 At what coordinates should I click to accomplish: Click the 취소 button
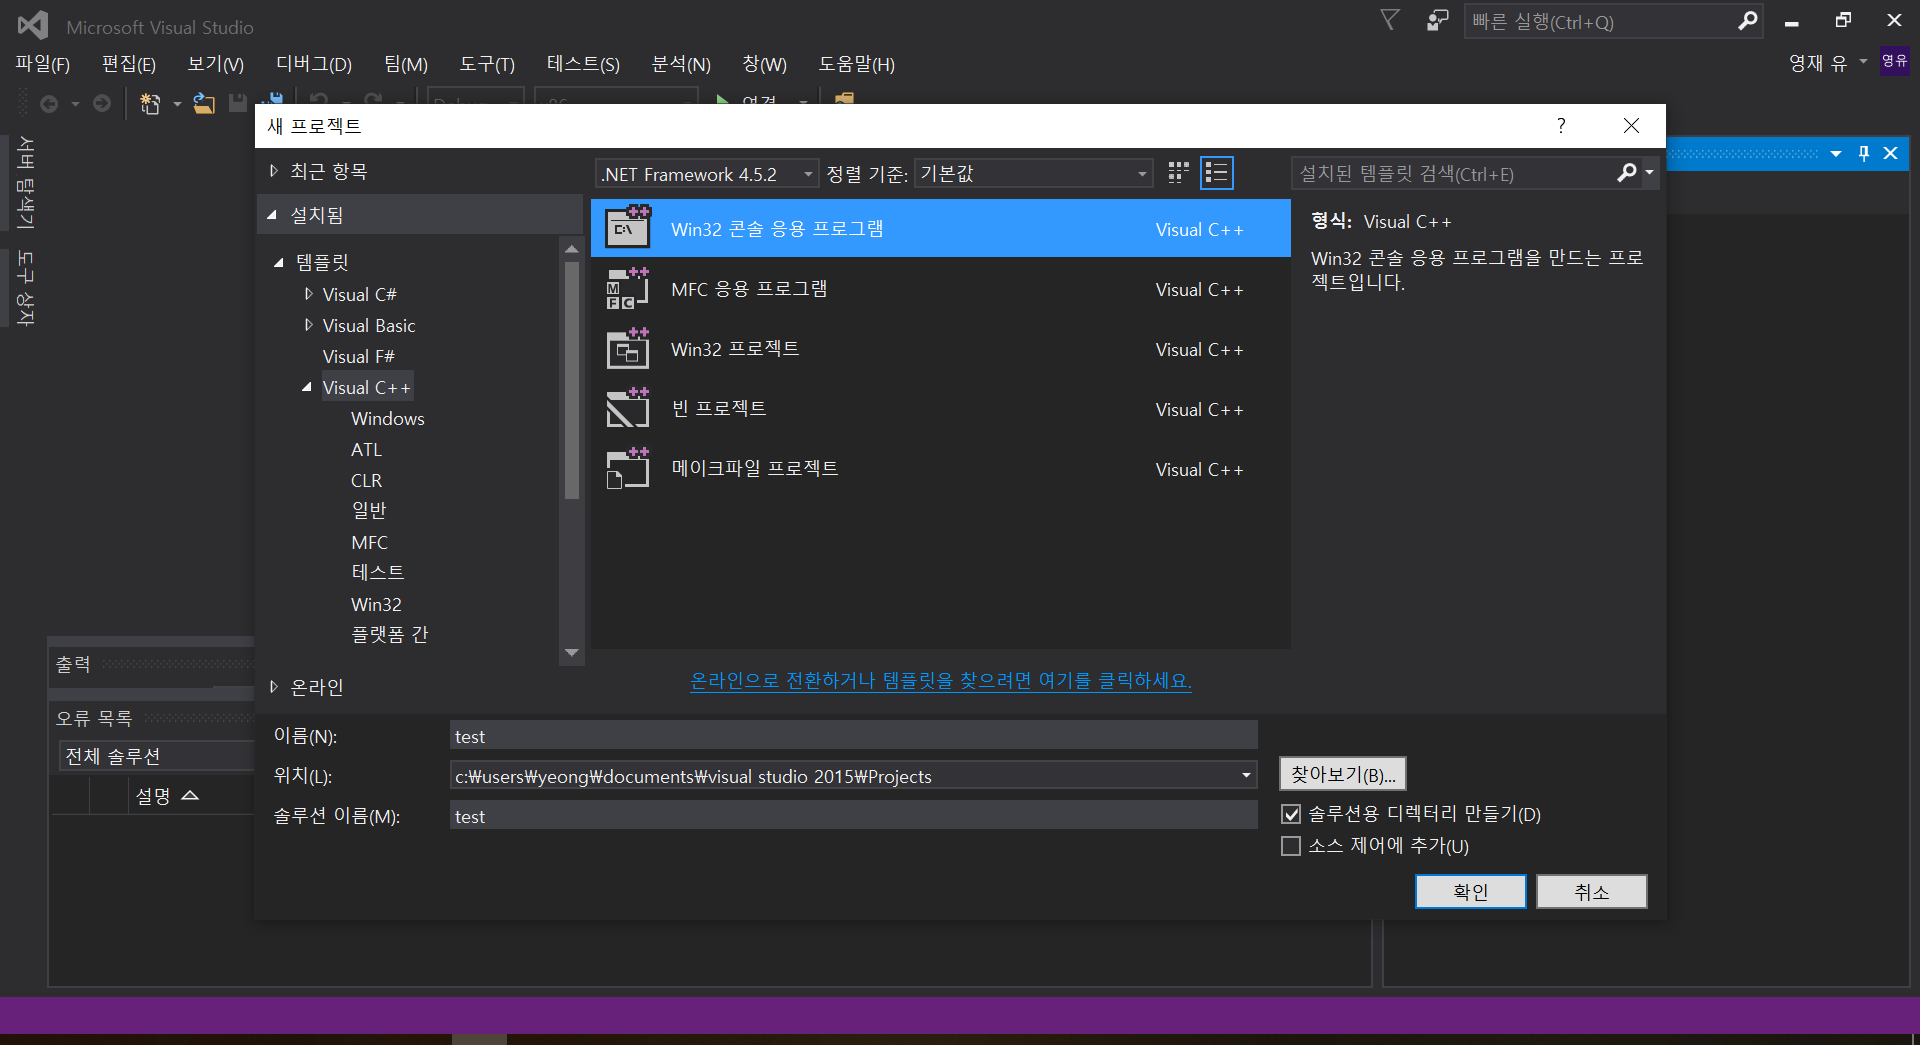point(1592,892)
